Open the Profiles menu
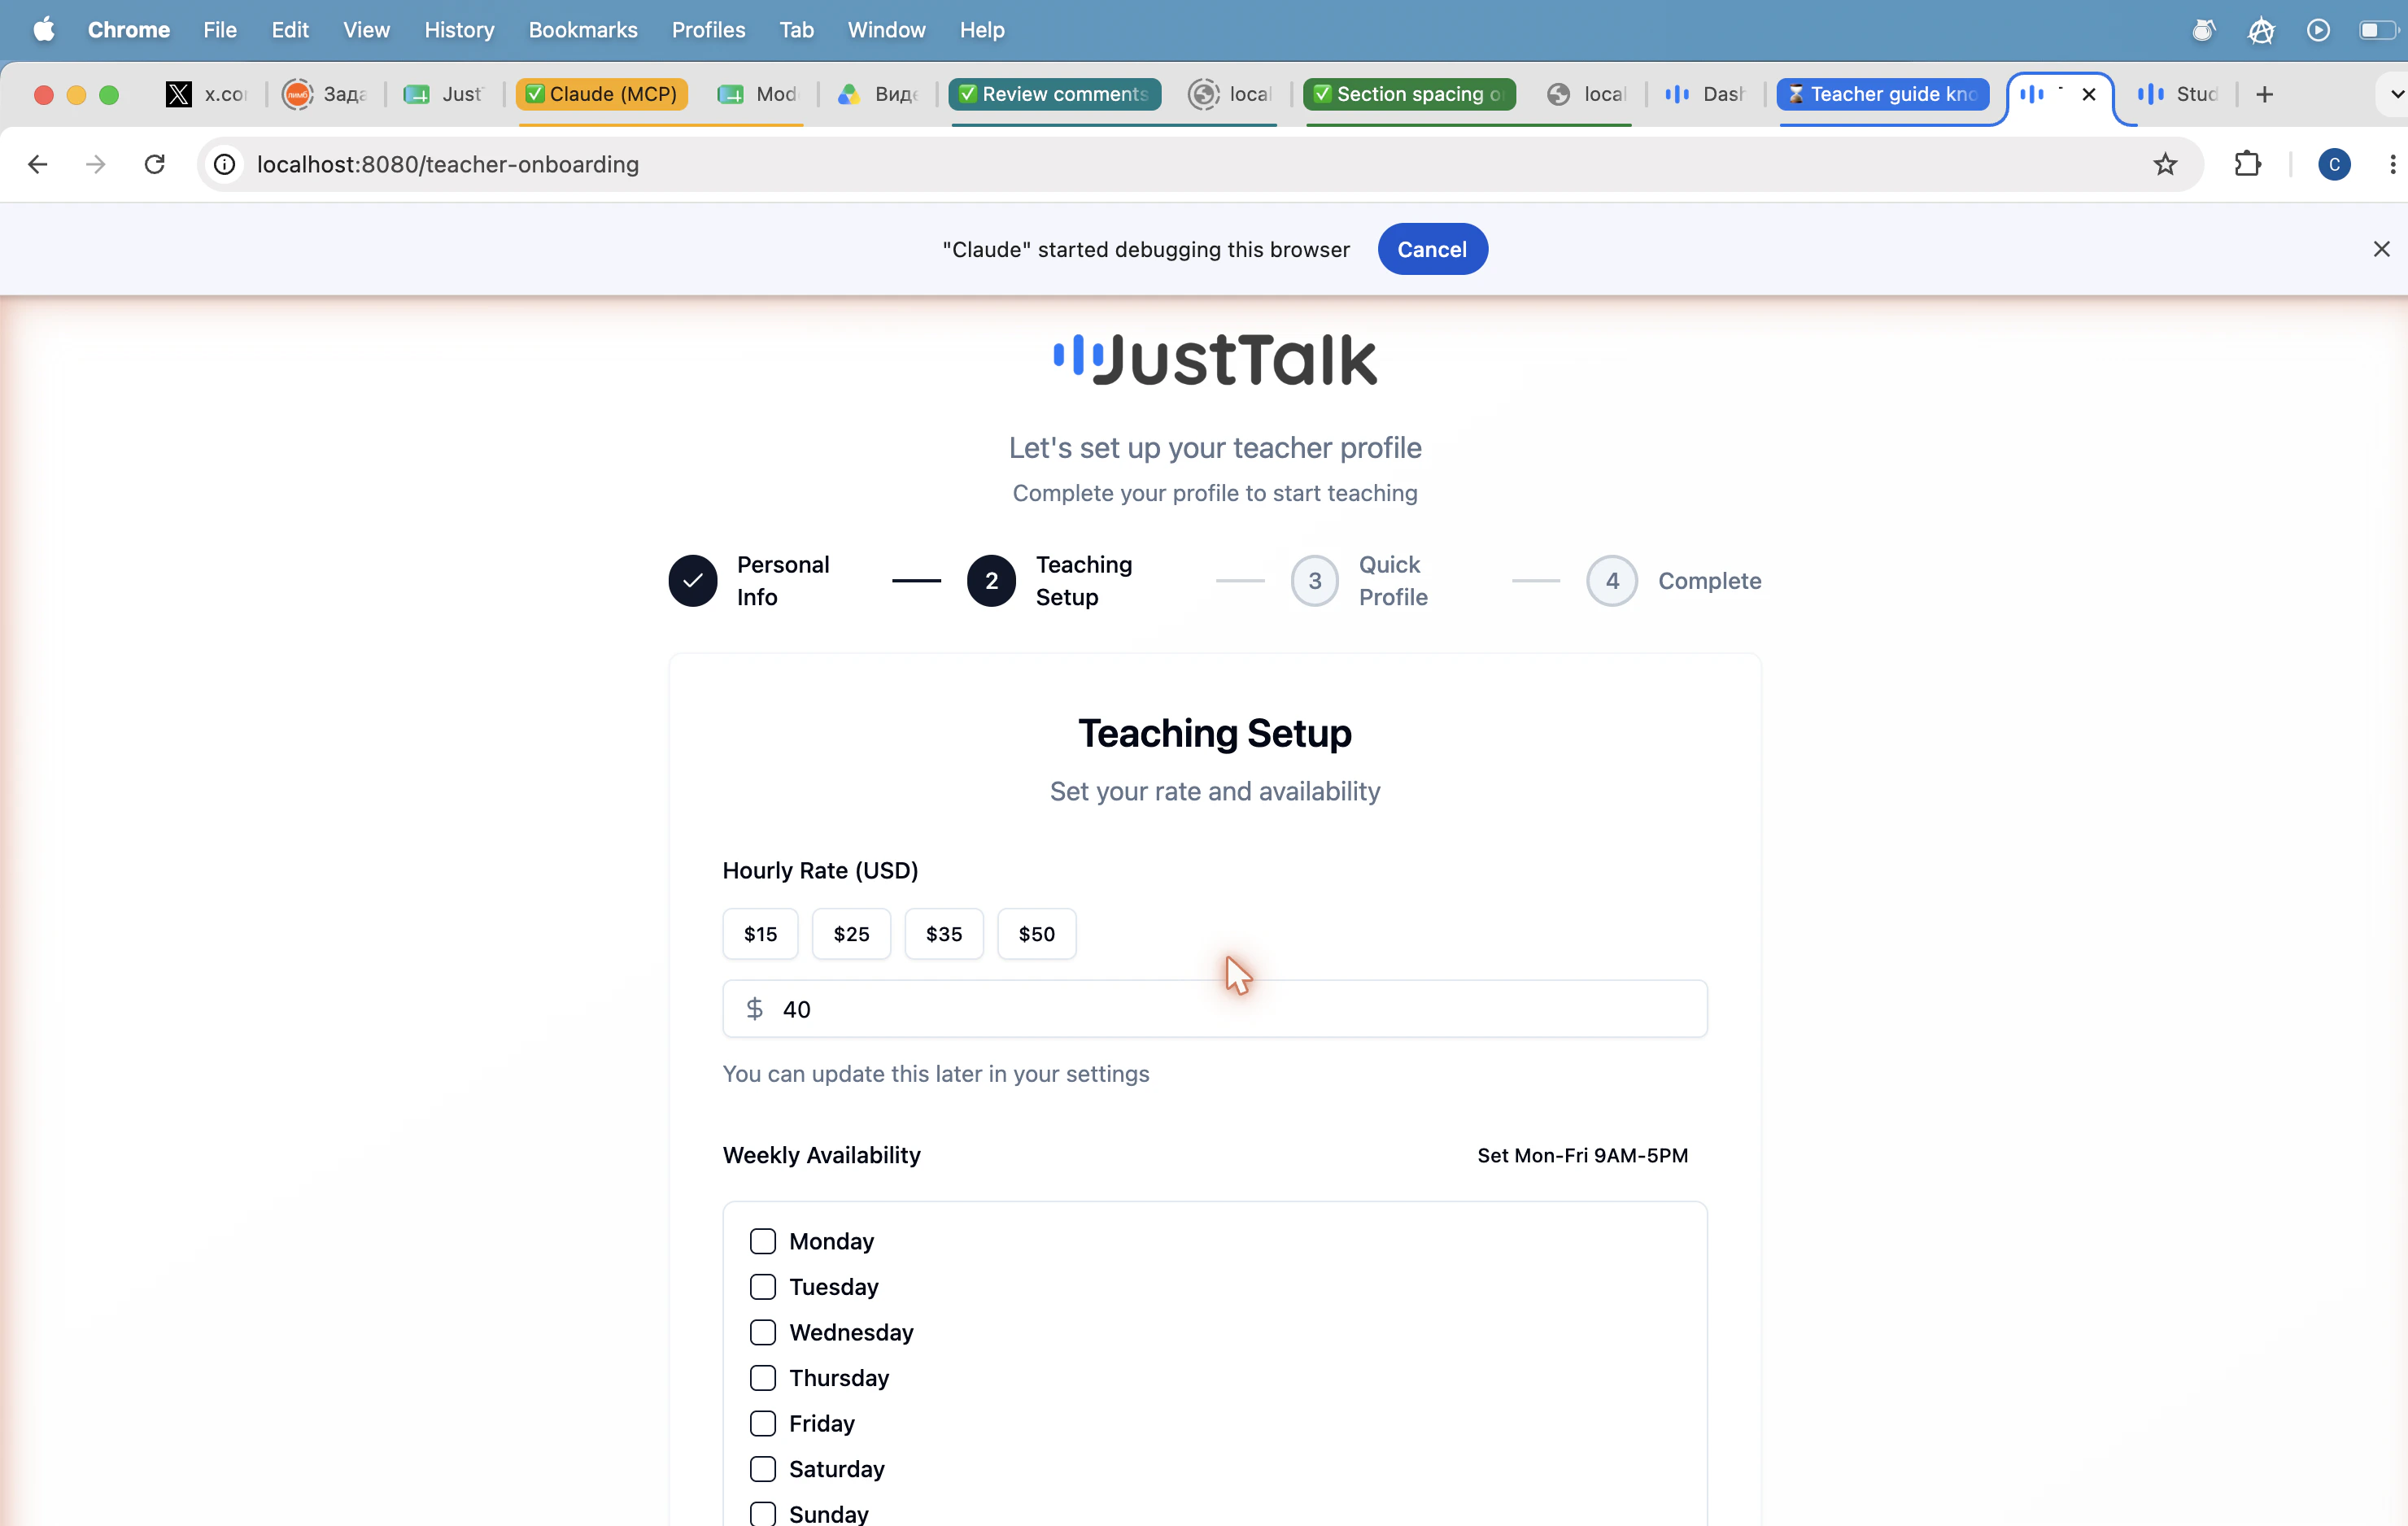Viewport: 2408px width, 1526px height. (x=708, y=30)
